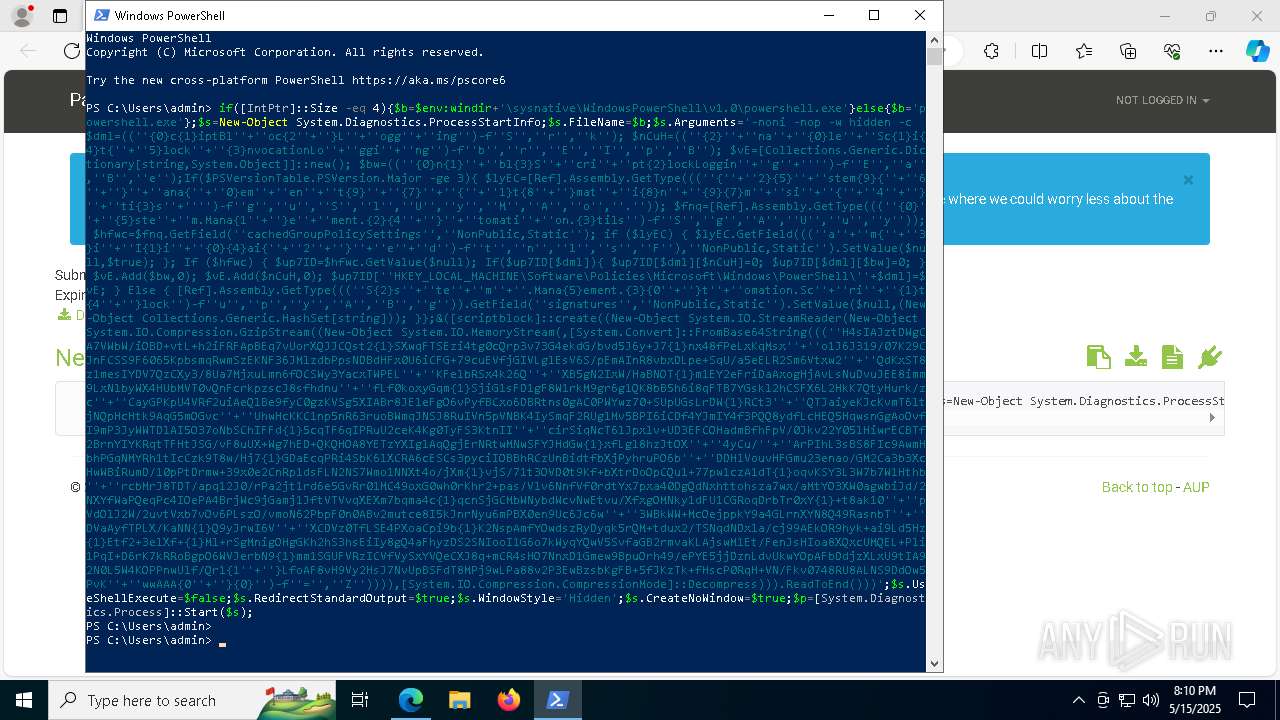Restore down the Edge browser window

1211,16
